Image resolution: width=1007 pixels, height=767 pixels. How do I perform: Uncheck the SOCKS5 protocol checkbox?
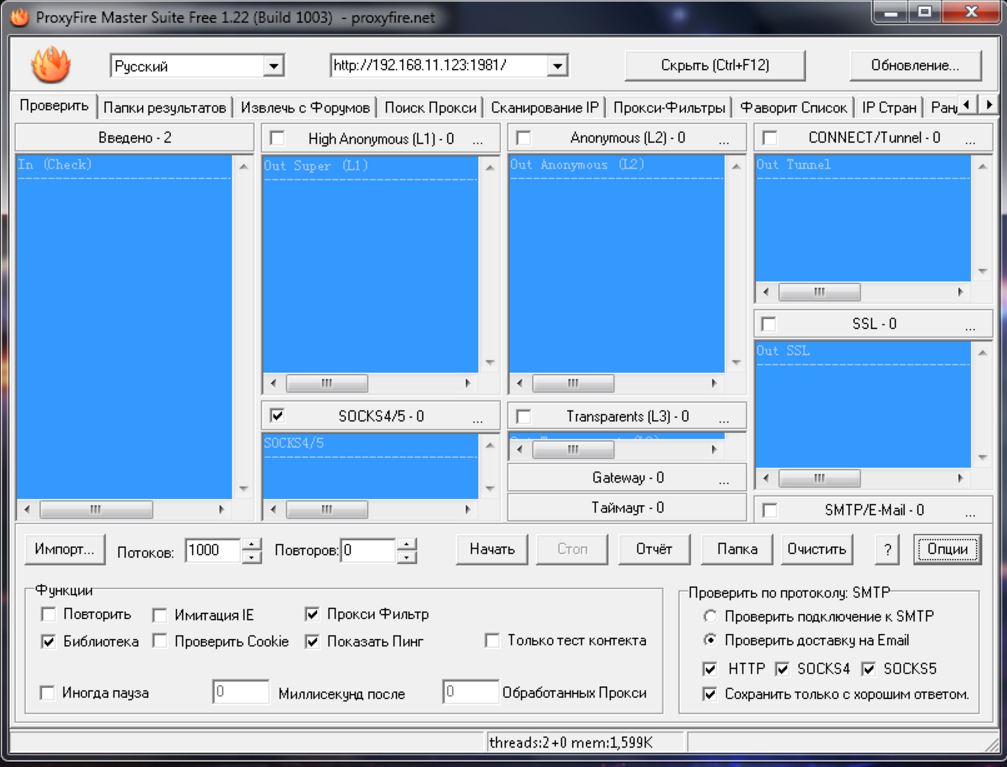coord(868,669)
